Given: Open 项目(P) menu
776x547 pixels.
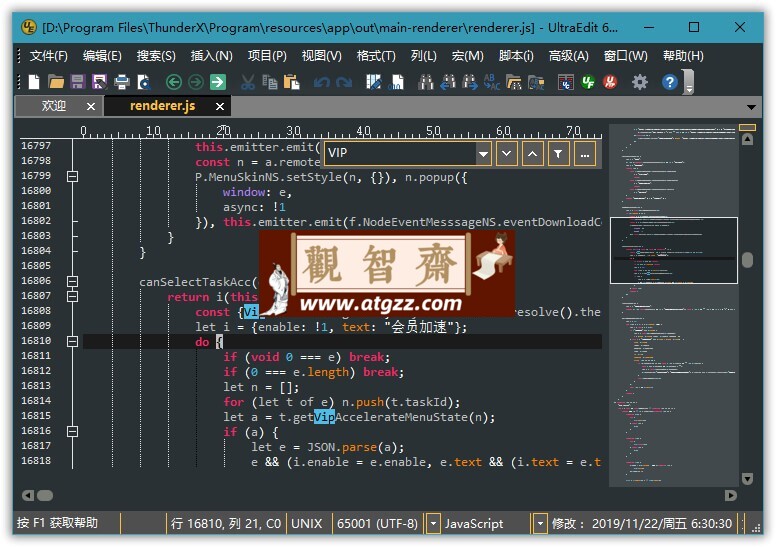Looking at the screenshot, I should [x=267, y=56].
